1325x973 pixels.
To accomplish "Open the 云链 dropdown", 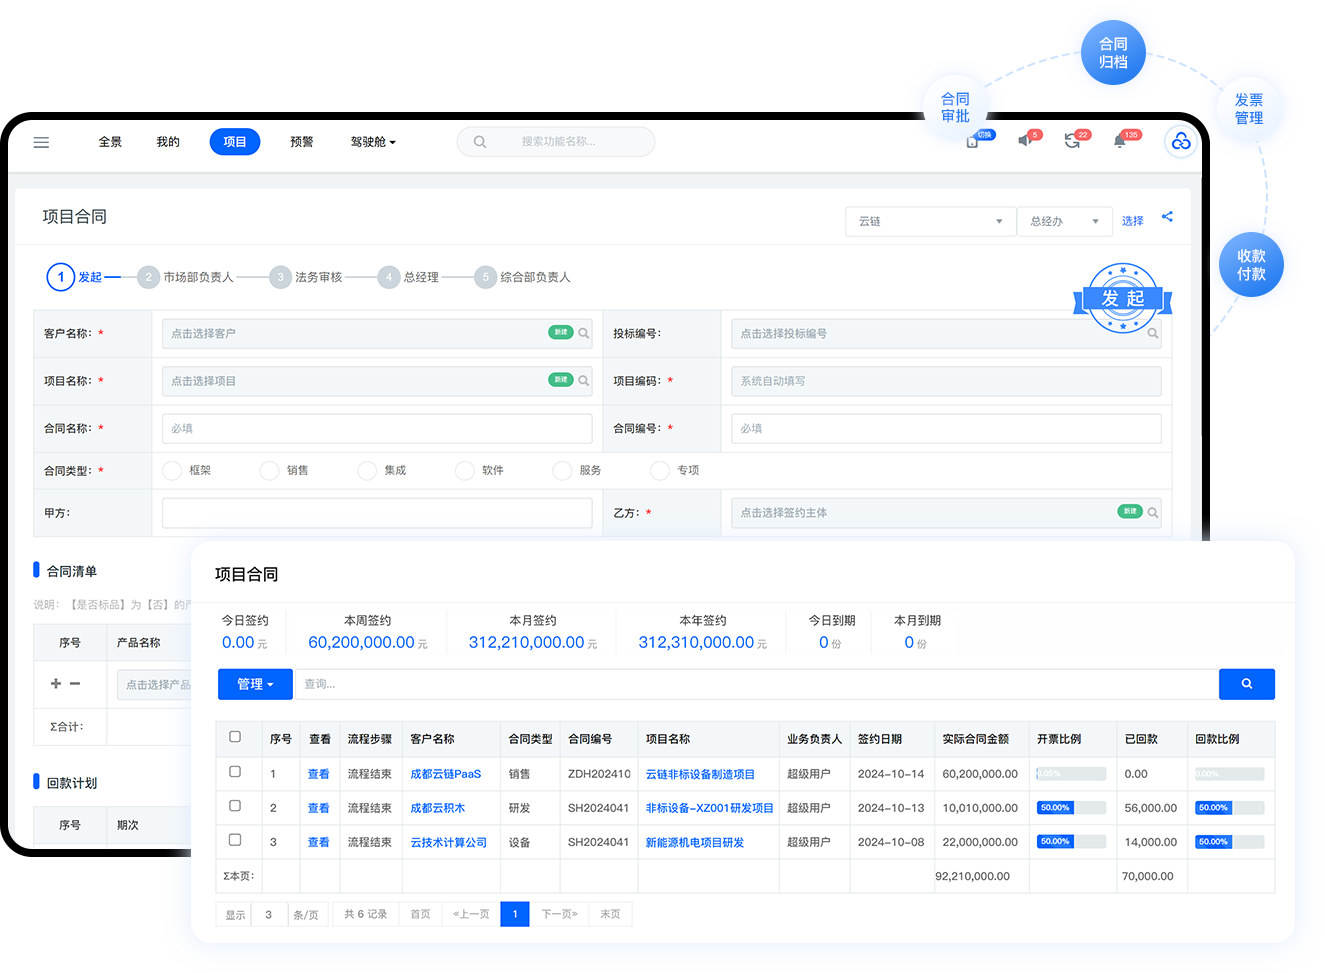I will (x=929, y=221).
